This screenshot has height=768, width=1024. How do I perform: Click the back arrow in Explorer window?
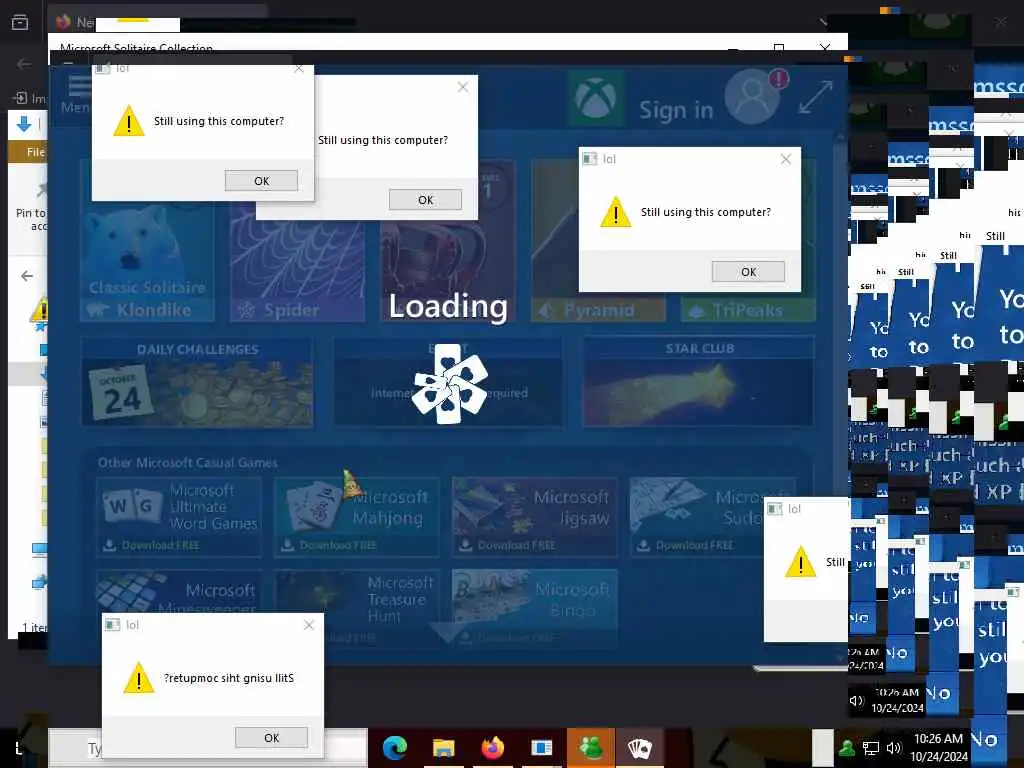pos(27,276)
